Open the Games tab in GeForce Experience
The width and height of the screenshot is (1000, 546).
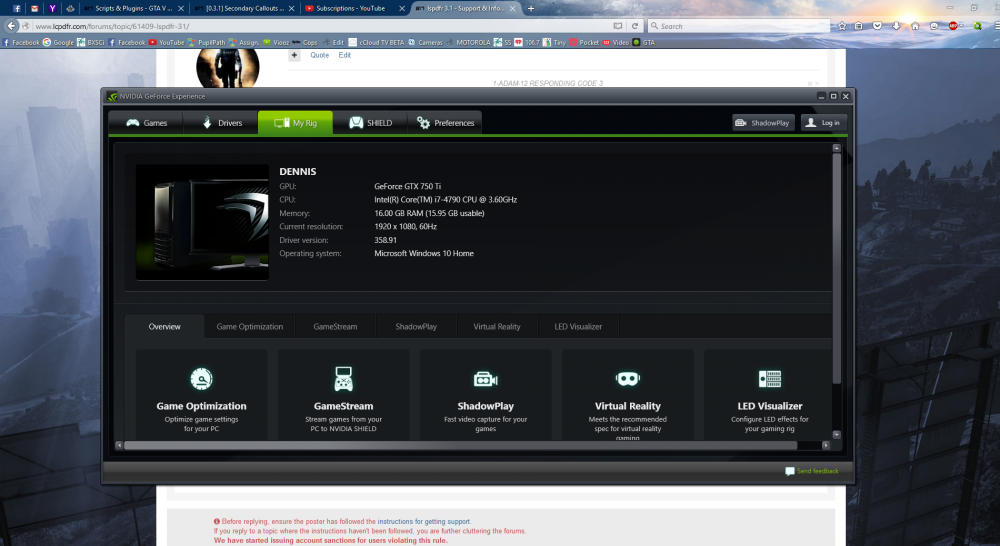tap(146, 122)
